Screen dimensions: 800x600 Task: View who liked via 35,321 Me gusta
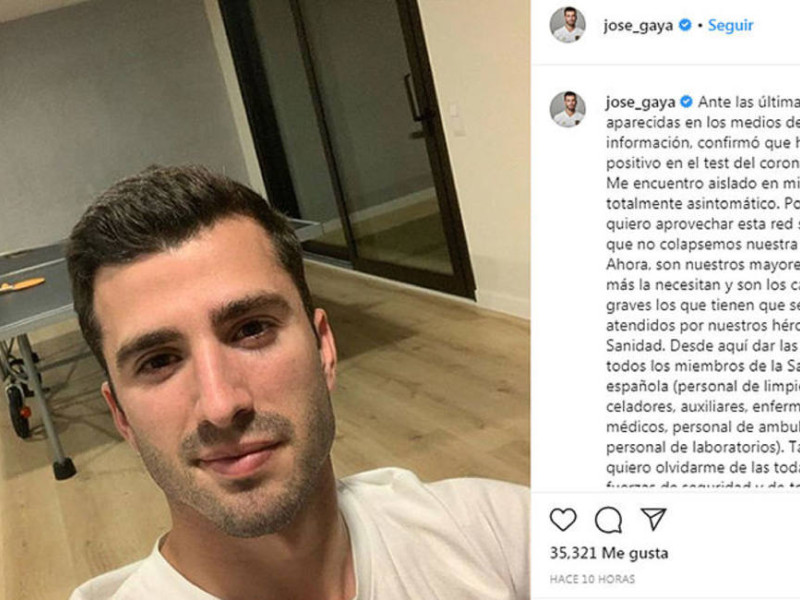point(609,553)
